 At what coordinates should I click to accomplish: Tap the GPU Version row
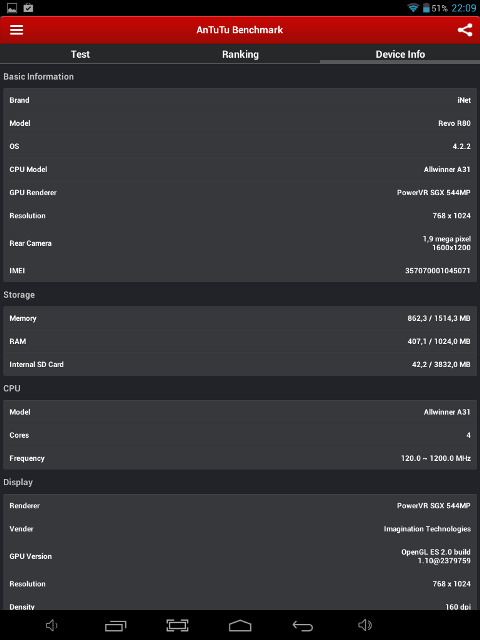pyautogui.click(x=240, y=556)
